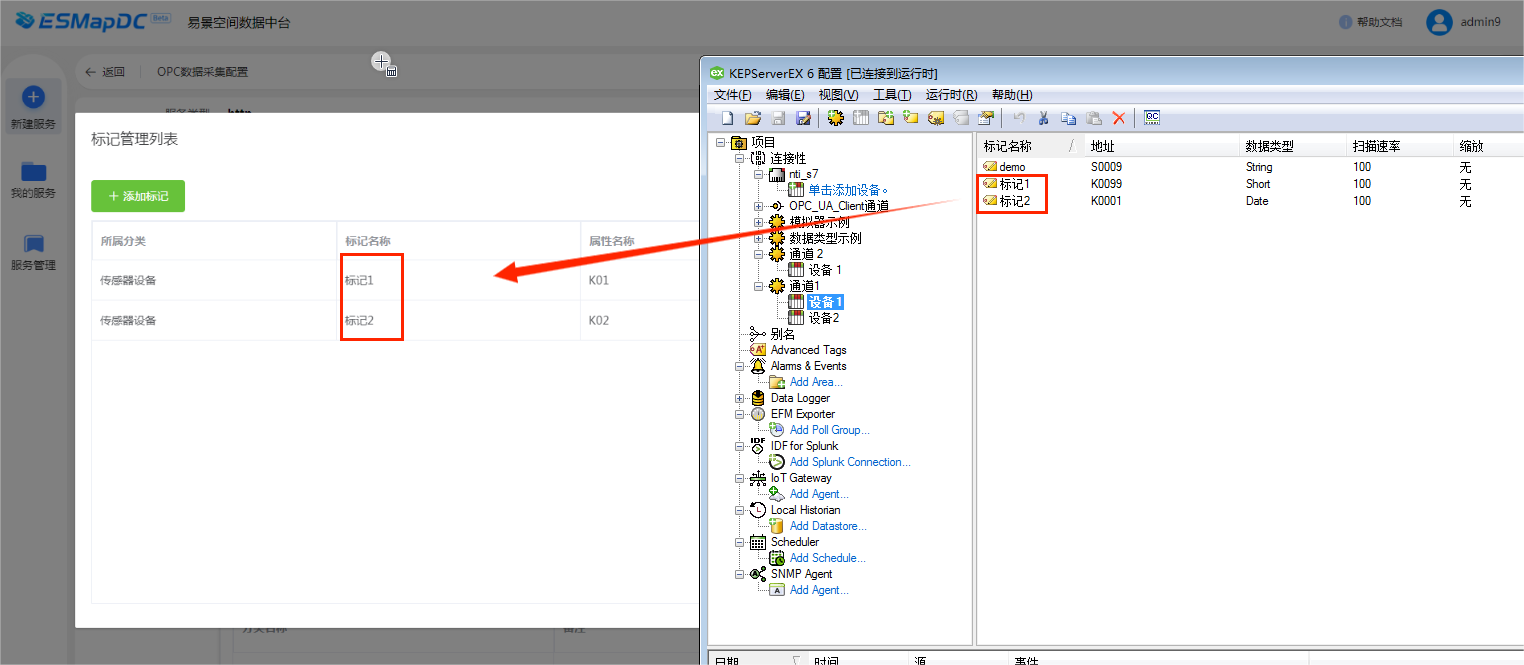This screenshot has height=665, width=1524.
Task: Sort by the 标记名称 column header in KEPServerEX
Action: tap(1030, 146)
